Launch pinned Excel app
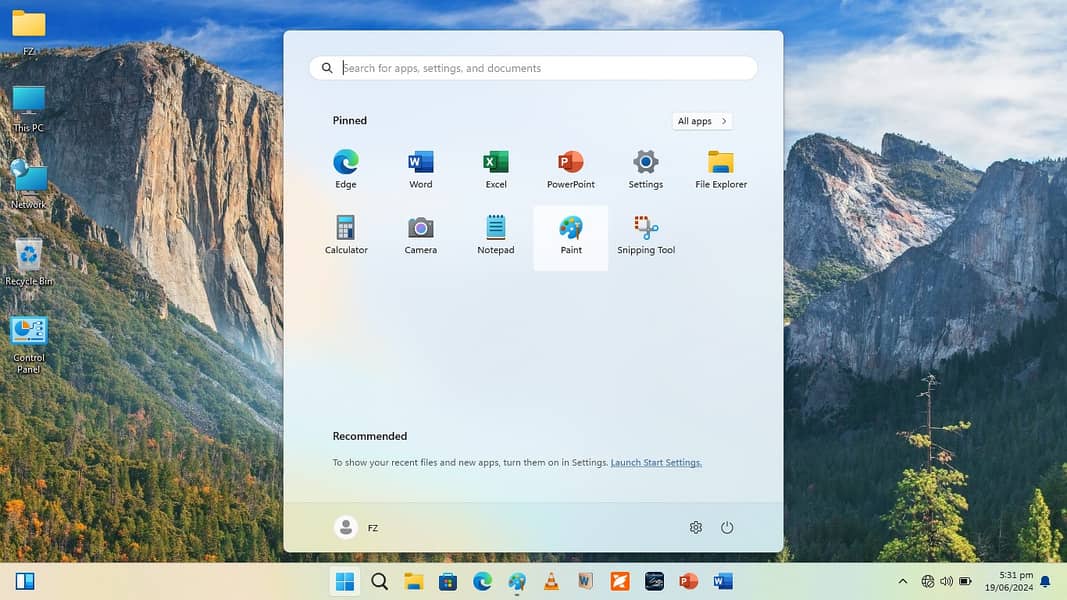1067x600 pixels. (x=496, y=169)
